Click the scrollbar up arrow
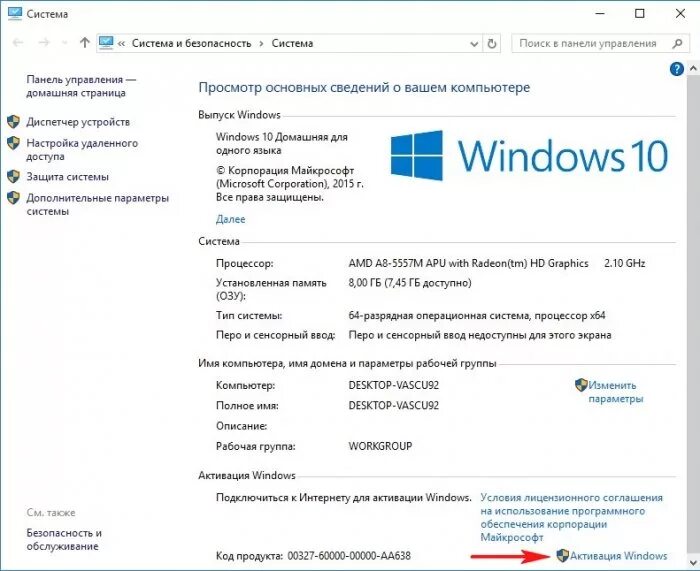 [693, 69]
